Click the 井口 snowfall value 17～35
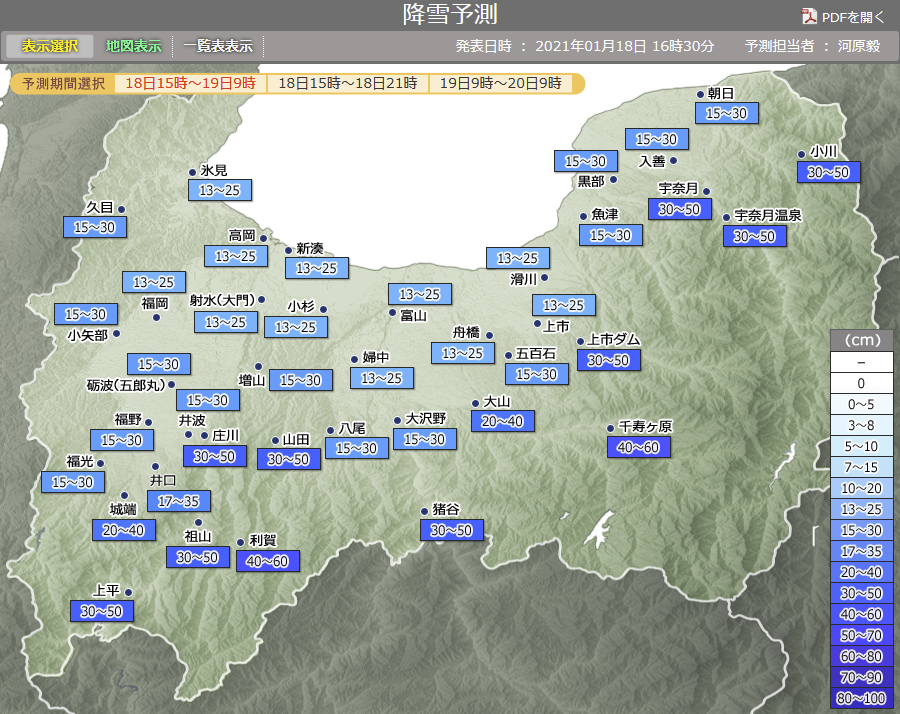 point(179,501)
